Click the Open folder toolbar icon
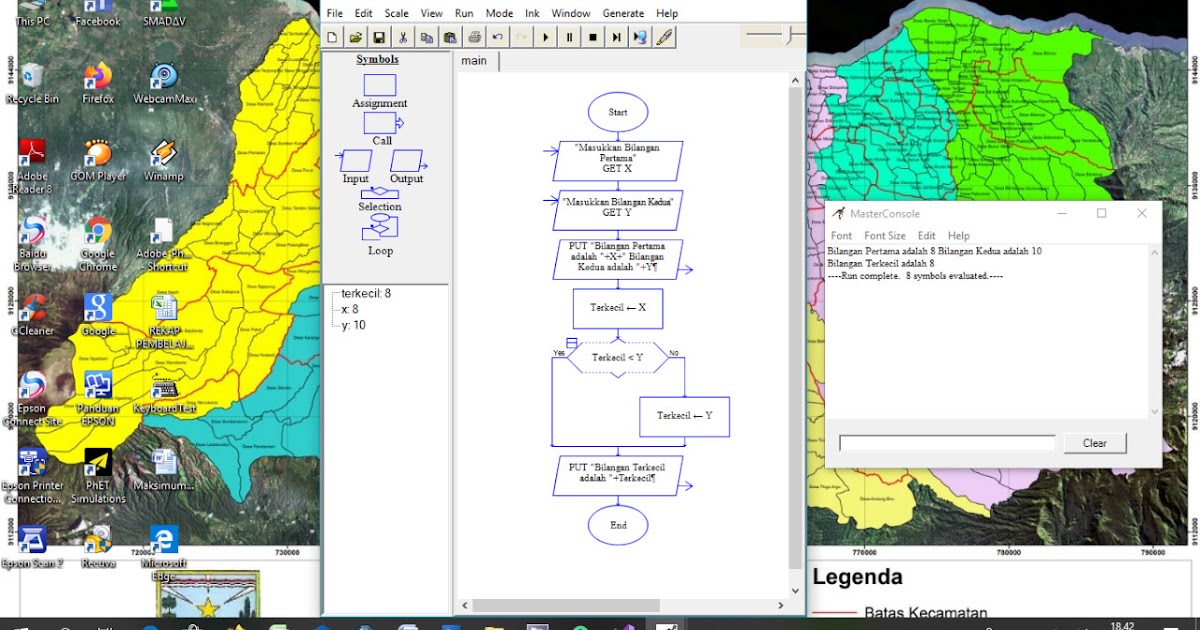Image resolution: width=1200 pixels, height=630 pixels. click(356, 37)
